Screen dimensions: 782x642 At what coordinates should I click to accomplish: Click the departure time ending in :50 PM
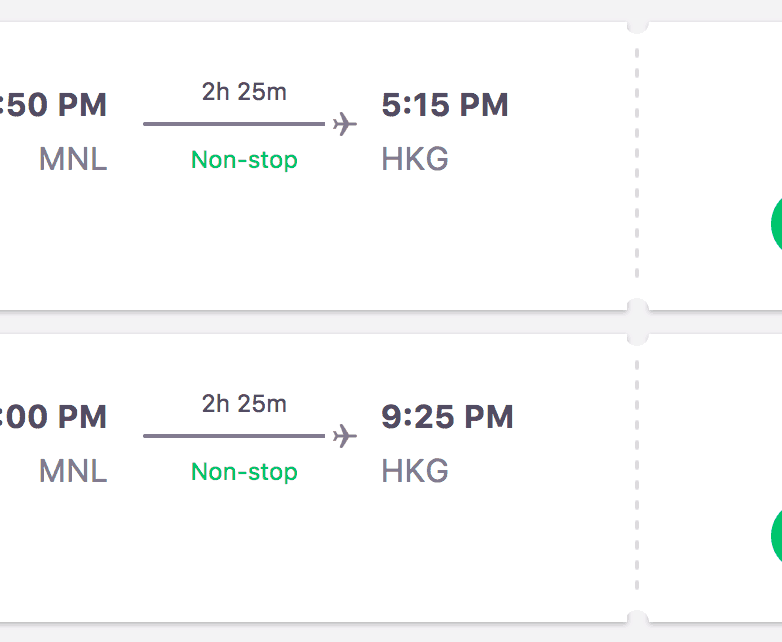pos(55,105)
